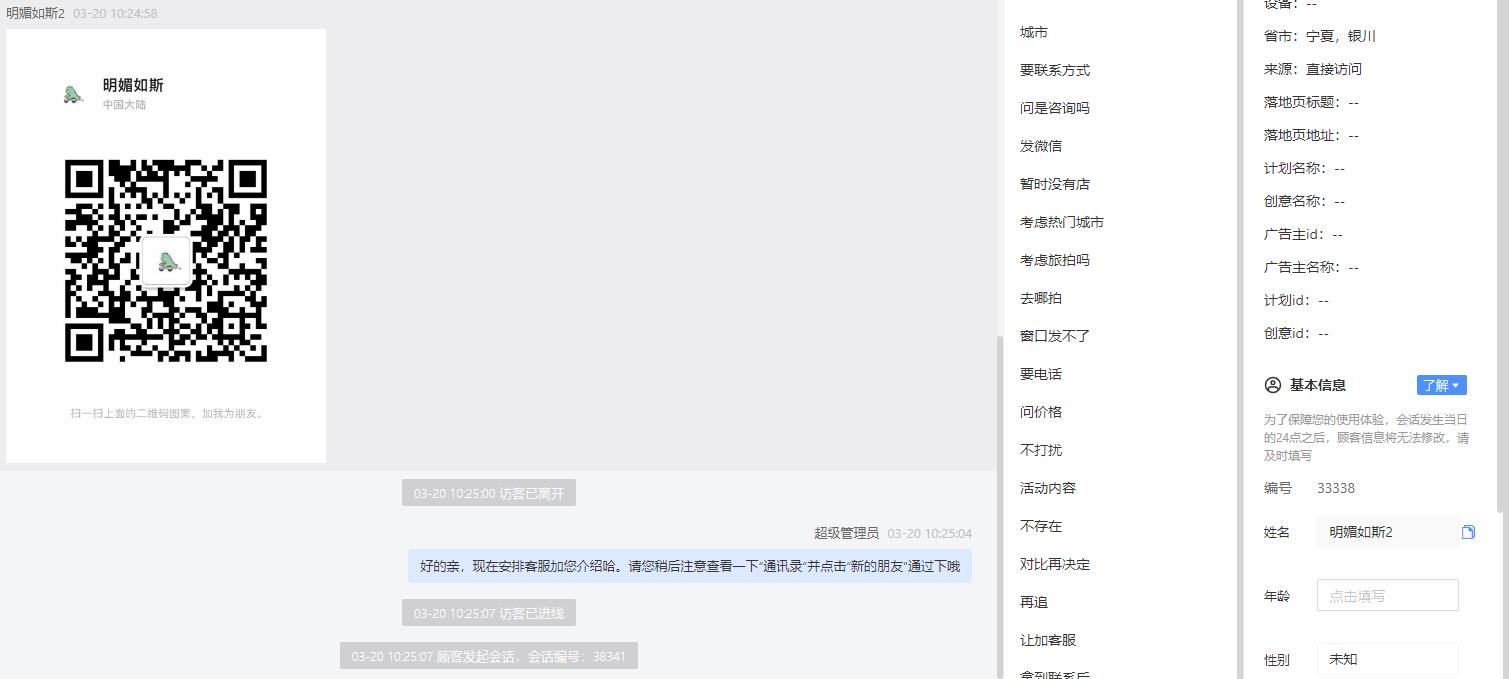The image size is (1509, 679).
Task: Click the person icon beside 基本信息
Action: 1273,385
